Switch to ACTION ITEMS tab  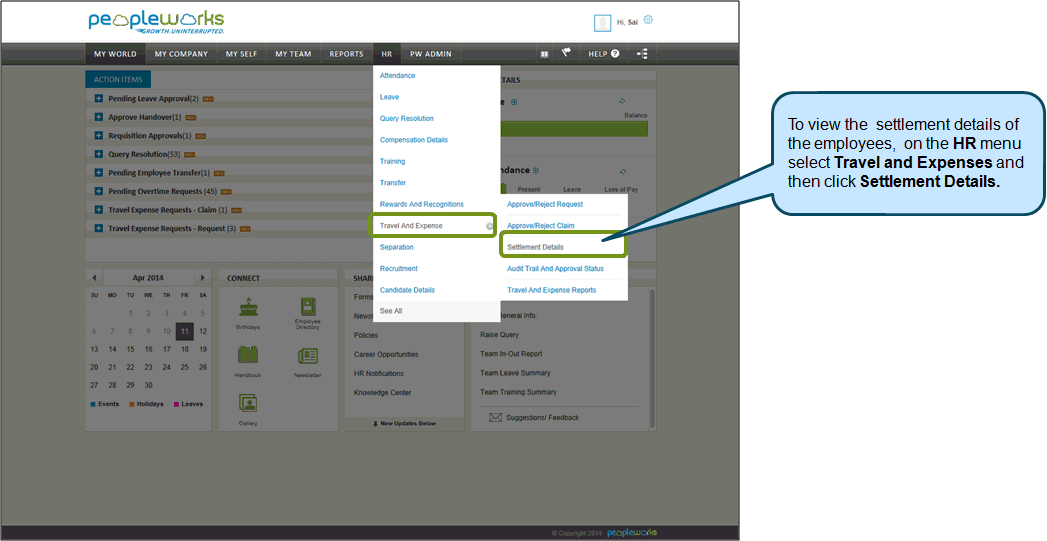(118, 79)
